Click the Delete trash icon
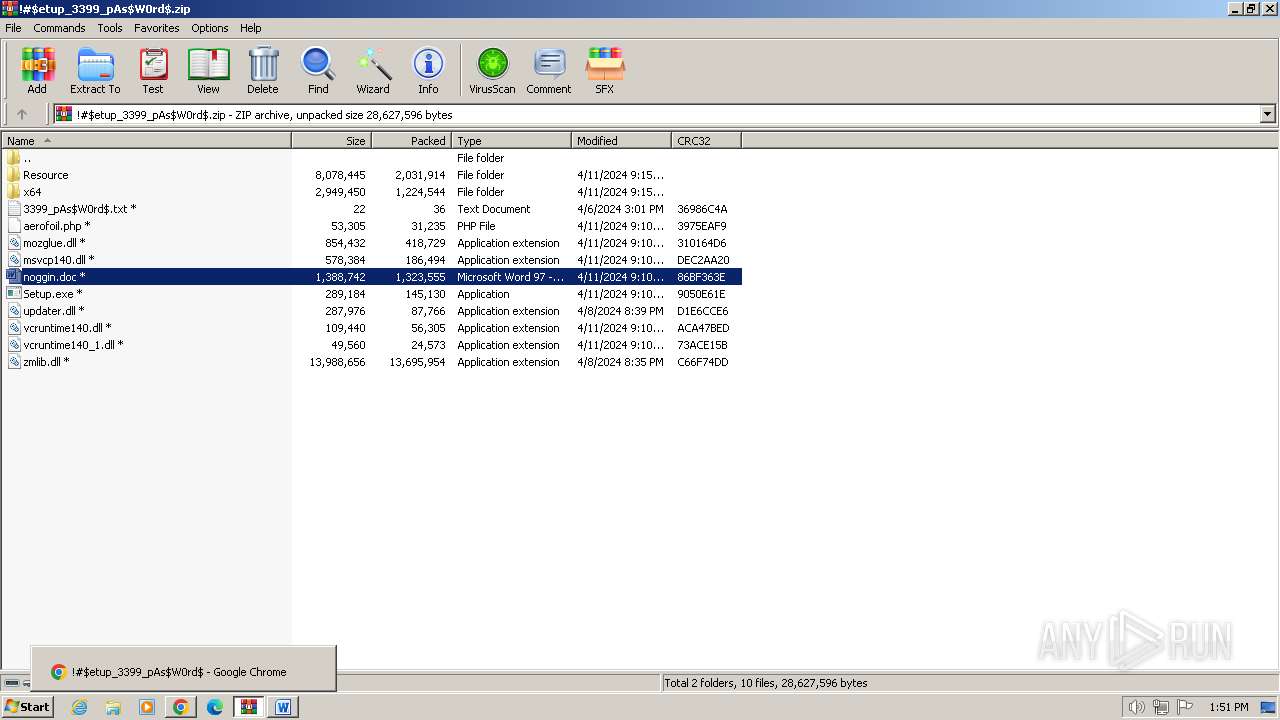 tap(263, 70)
